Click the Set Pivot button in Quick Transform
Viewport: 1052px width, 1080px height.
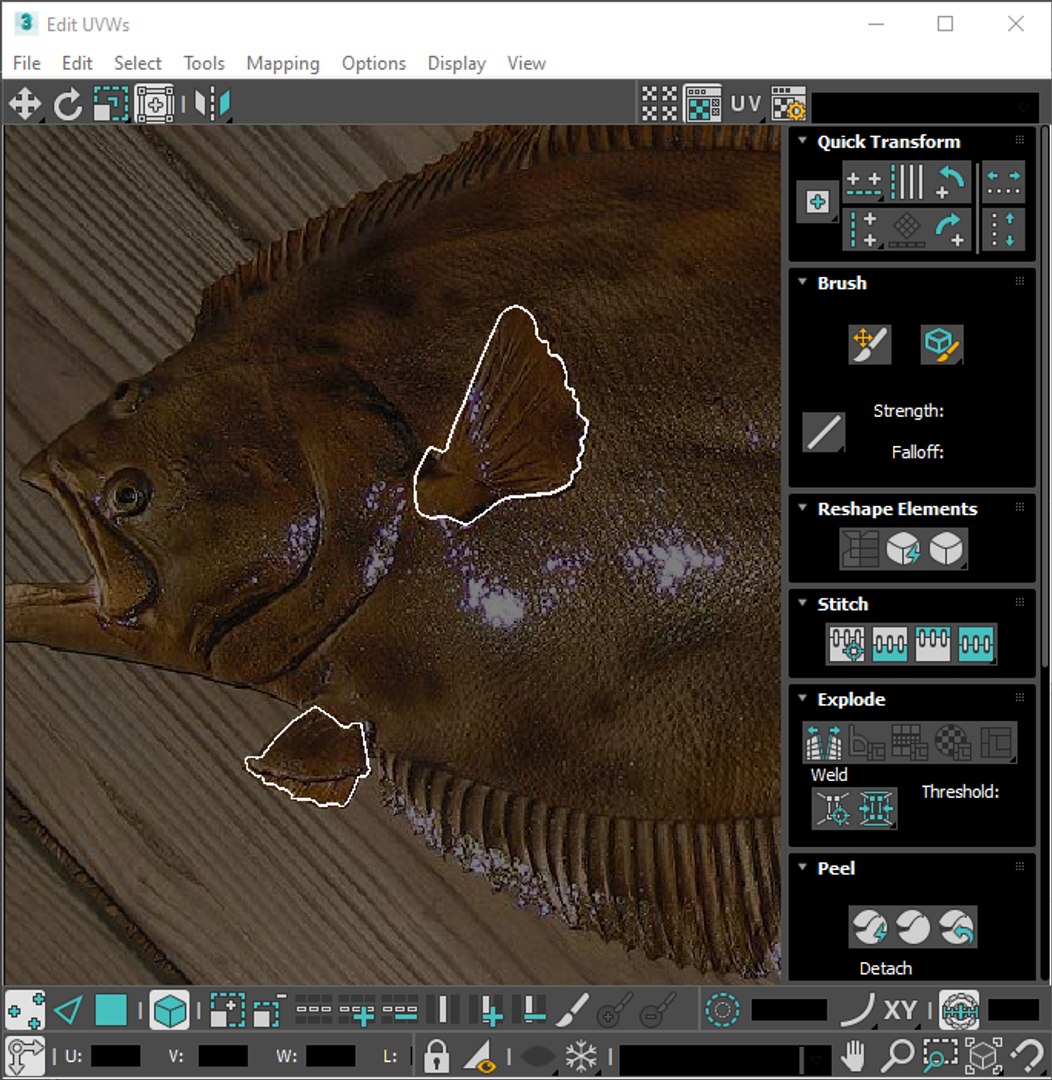point(818,202)
